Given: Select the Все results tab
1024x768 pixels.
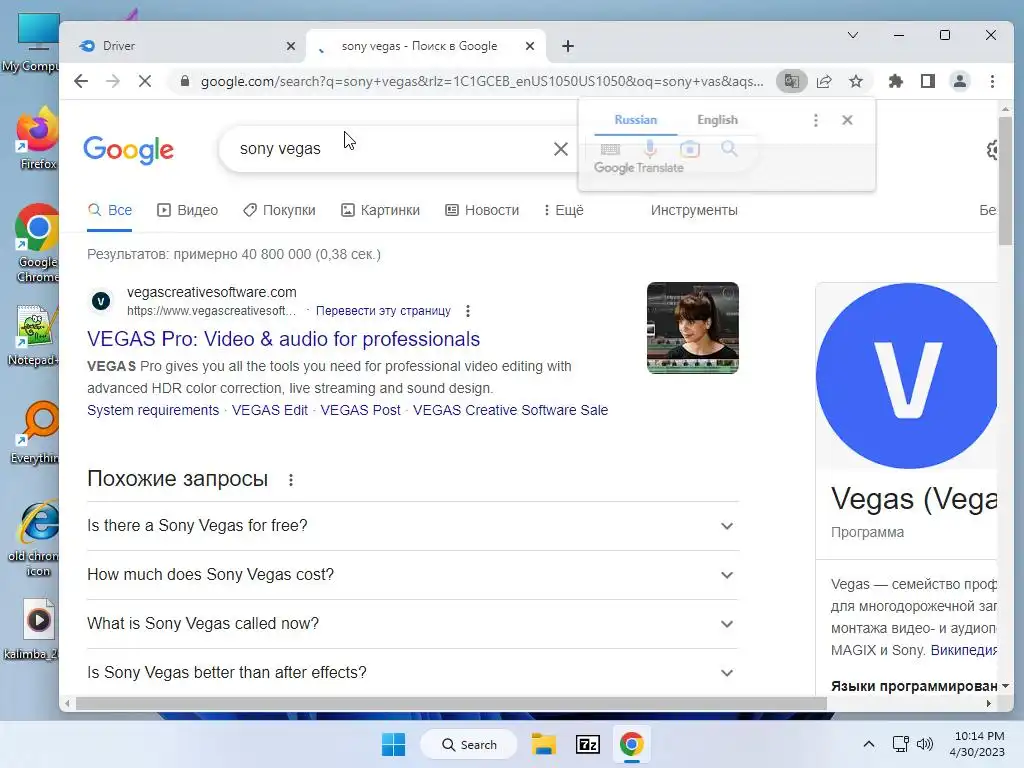Looking at the screenshot, I should click(110, 210).
